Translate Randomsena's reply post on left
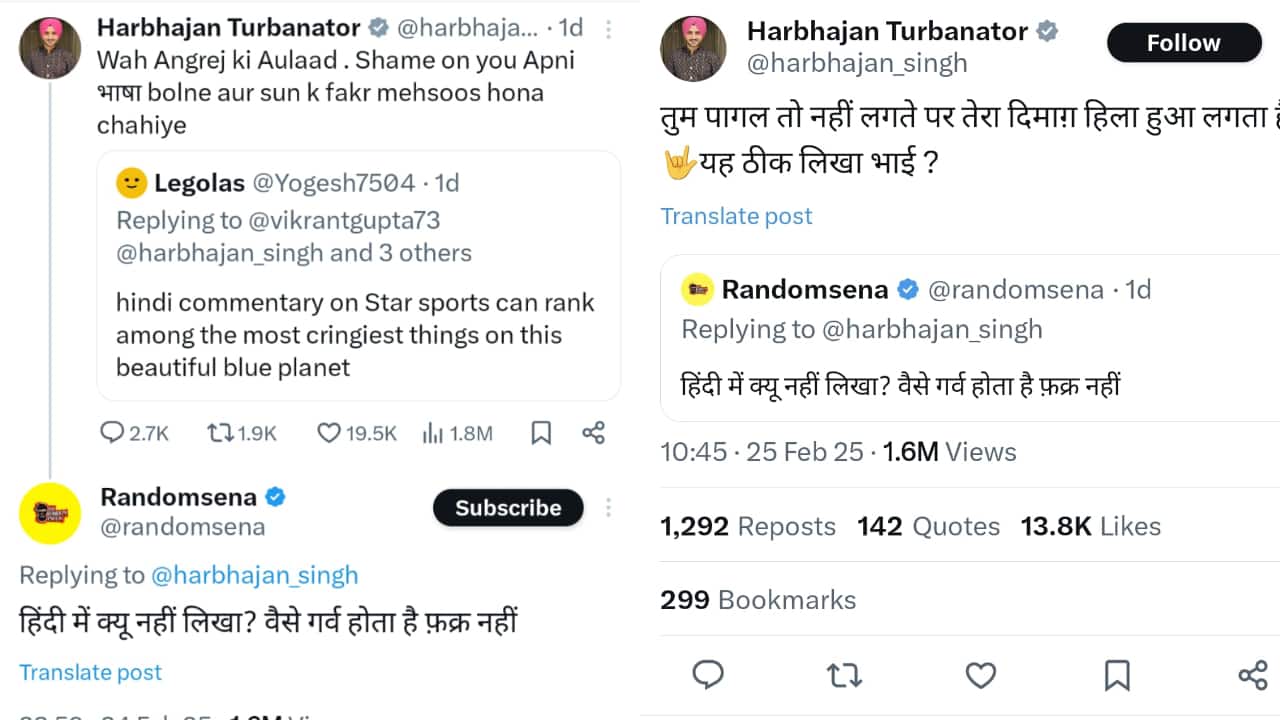The height and width of the screenshot is (720, 1280). pos(90,672)
